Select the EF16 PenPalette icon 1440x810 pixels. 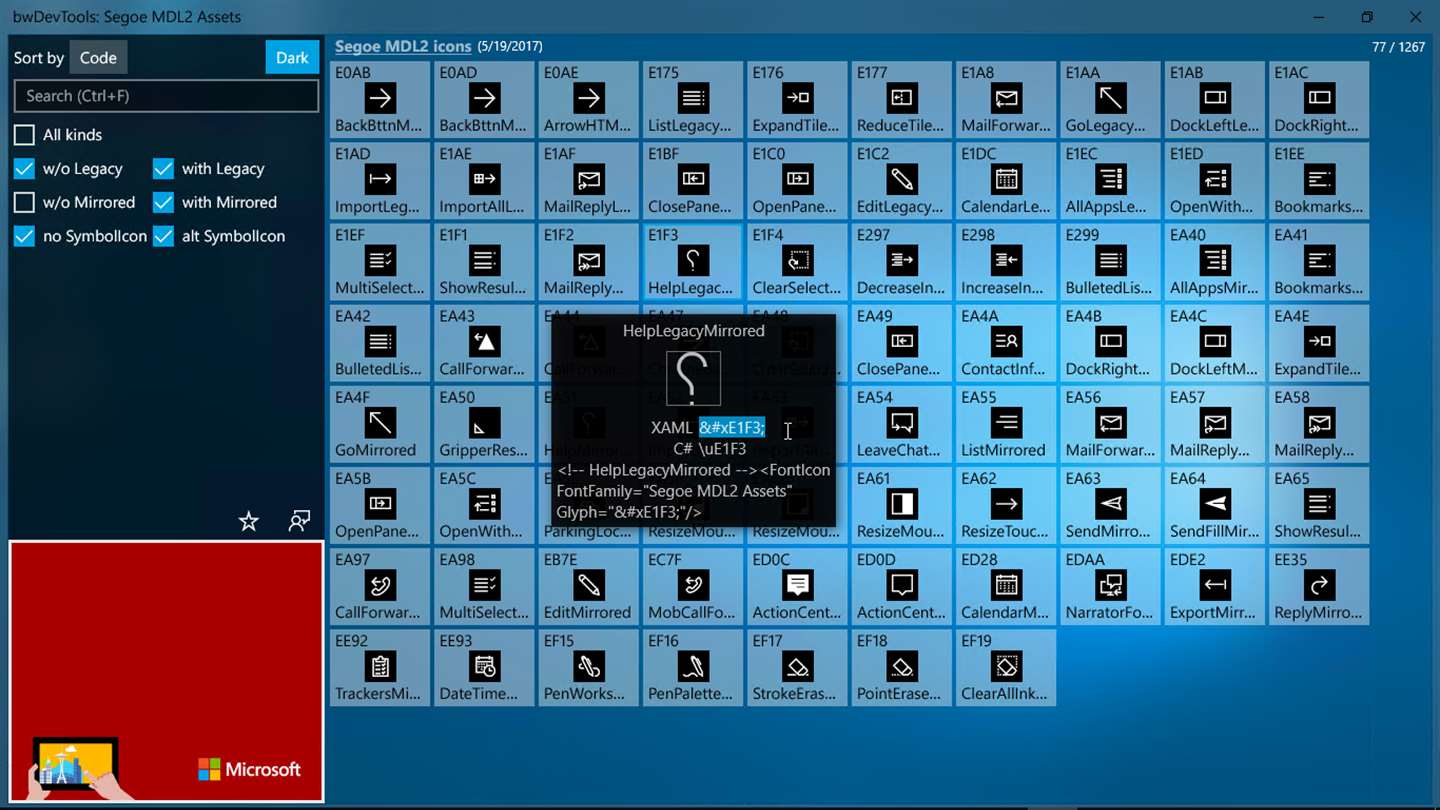[693, 667]
